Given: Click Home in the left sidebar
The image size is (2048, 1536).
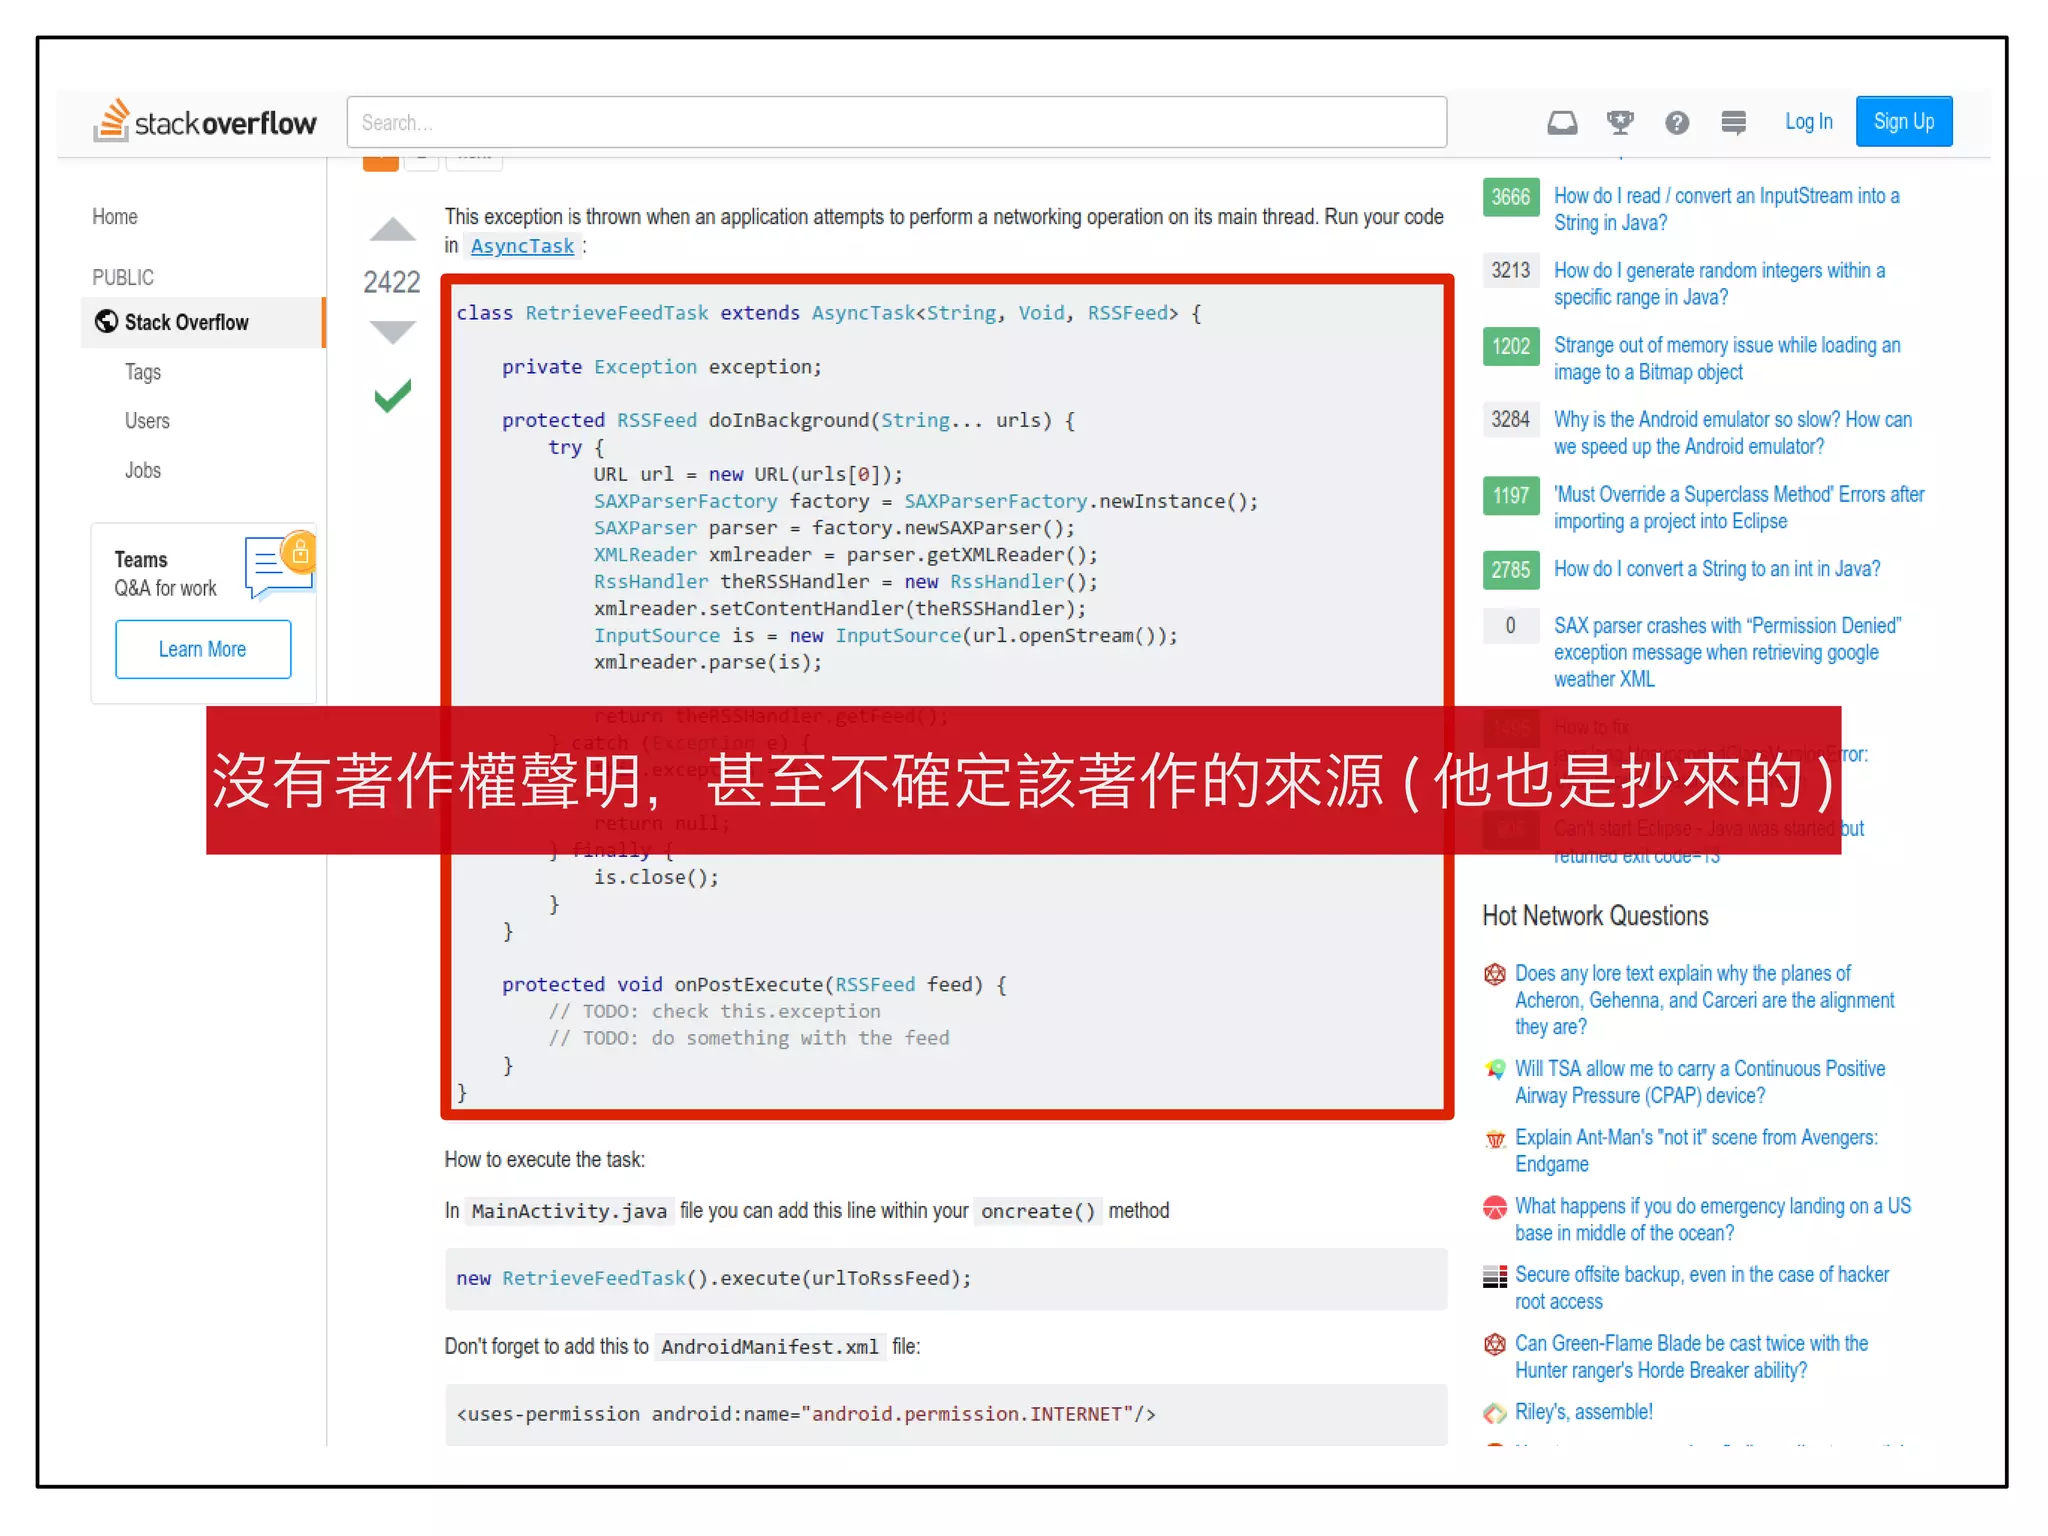Looking at the screenshot, I should 115,217.
